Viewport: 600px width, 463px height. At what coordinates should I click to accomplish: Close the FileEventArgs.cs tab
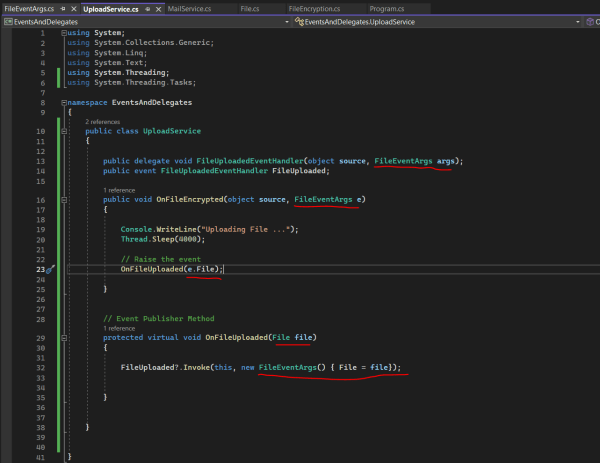[74, 9]
